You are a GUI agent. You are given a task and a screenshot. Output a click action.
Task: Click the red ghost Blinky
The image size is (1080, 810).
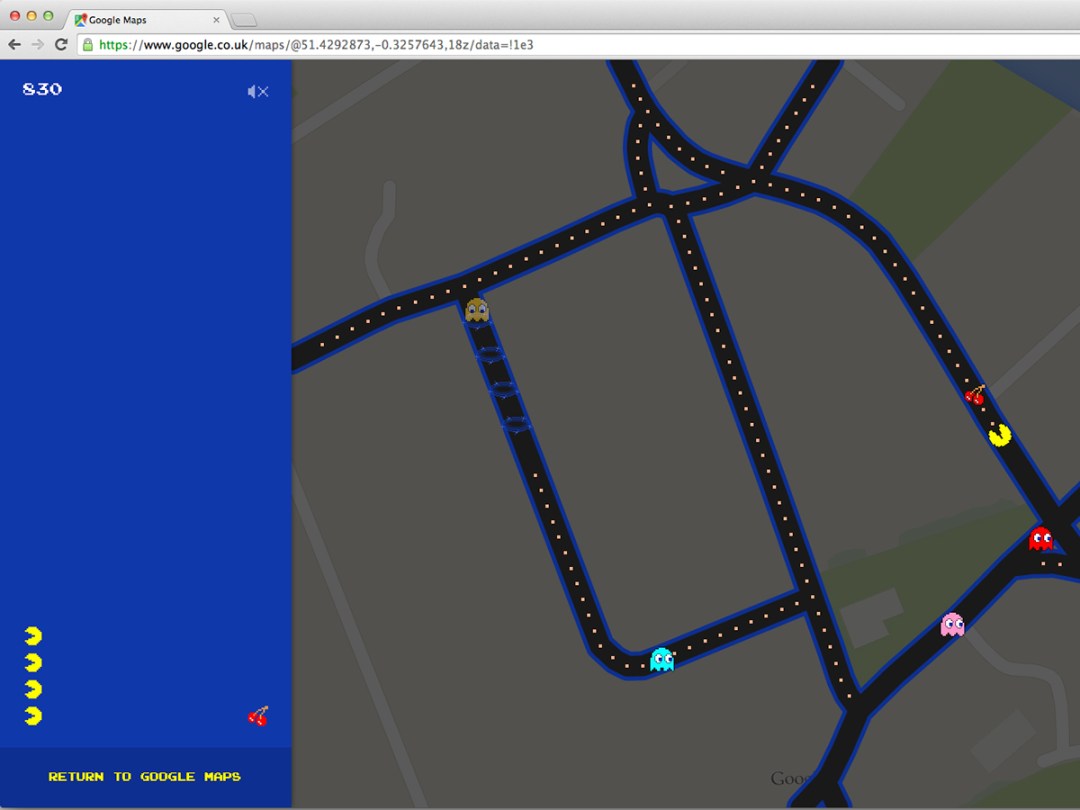[x=1041, y=539]
